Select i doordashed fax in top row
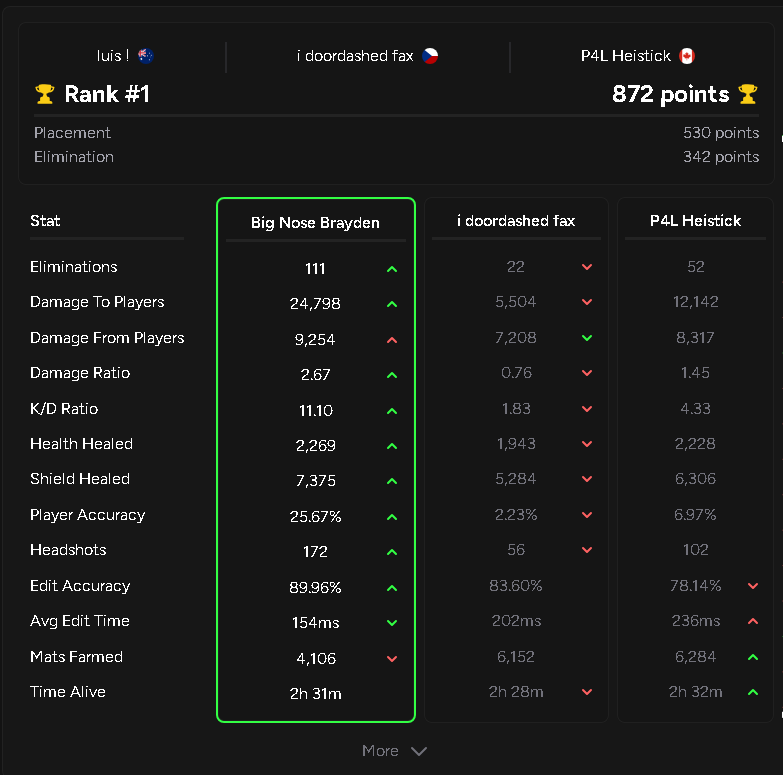The width and height of the screenshot is (783, 775). [x=367, y=55]
